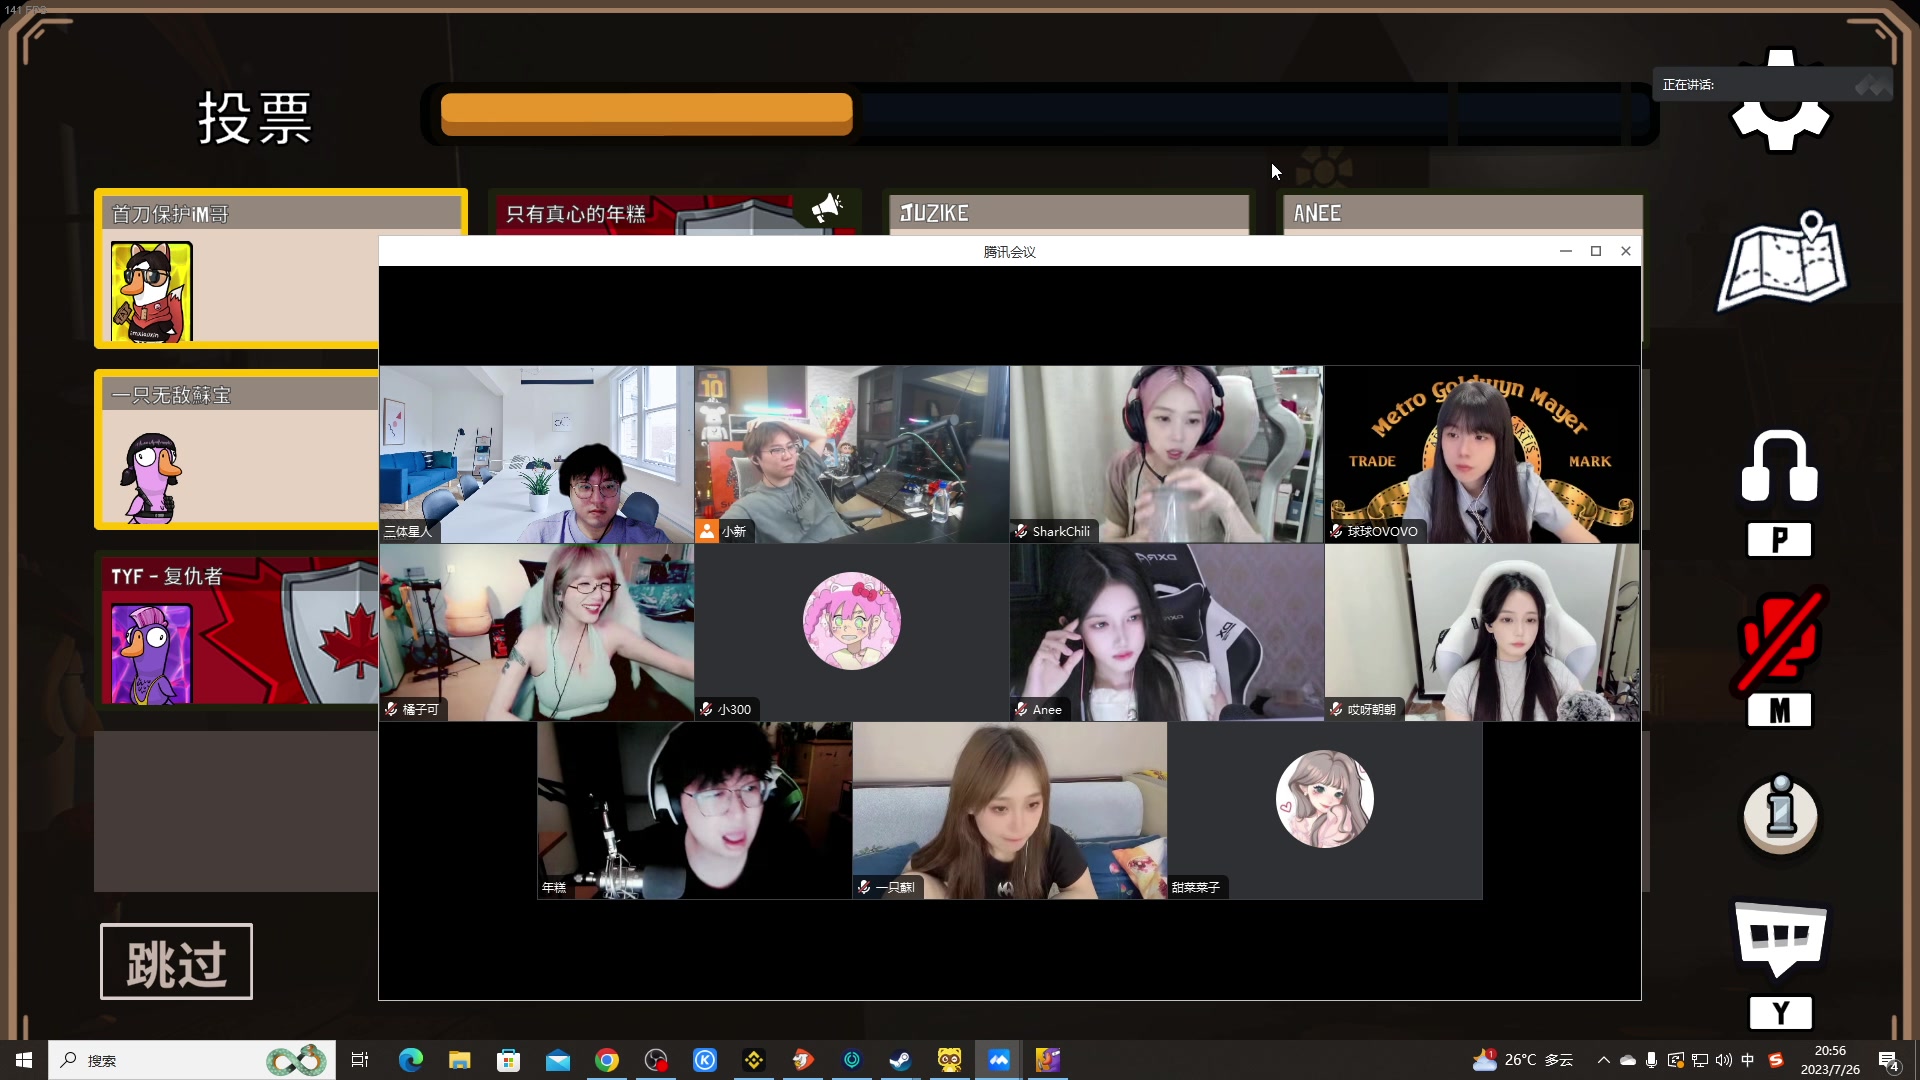
Task: Select 橘子可 video tile in Tencent Meeting
Action: coord(536,632)
